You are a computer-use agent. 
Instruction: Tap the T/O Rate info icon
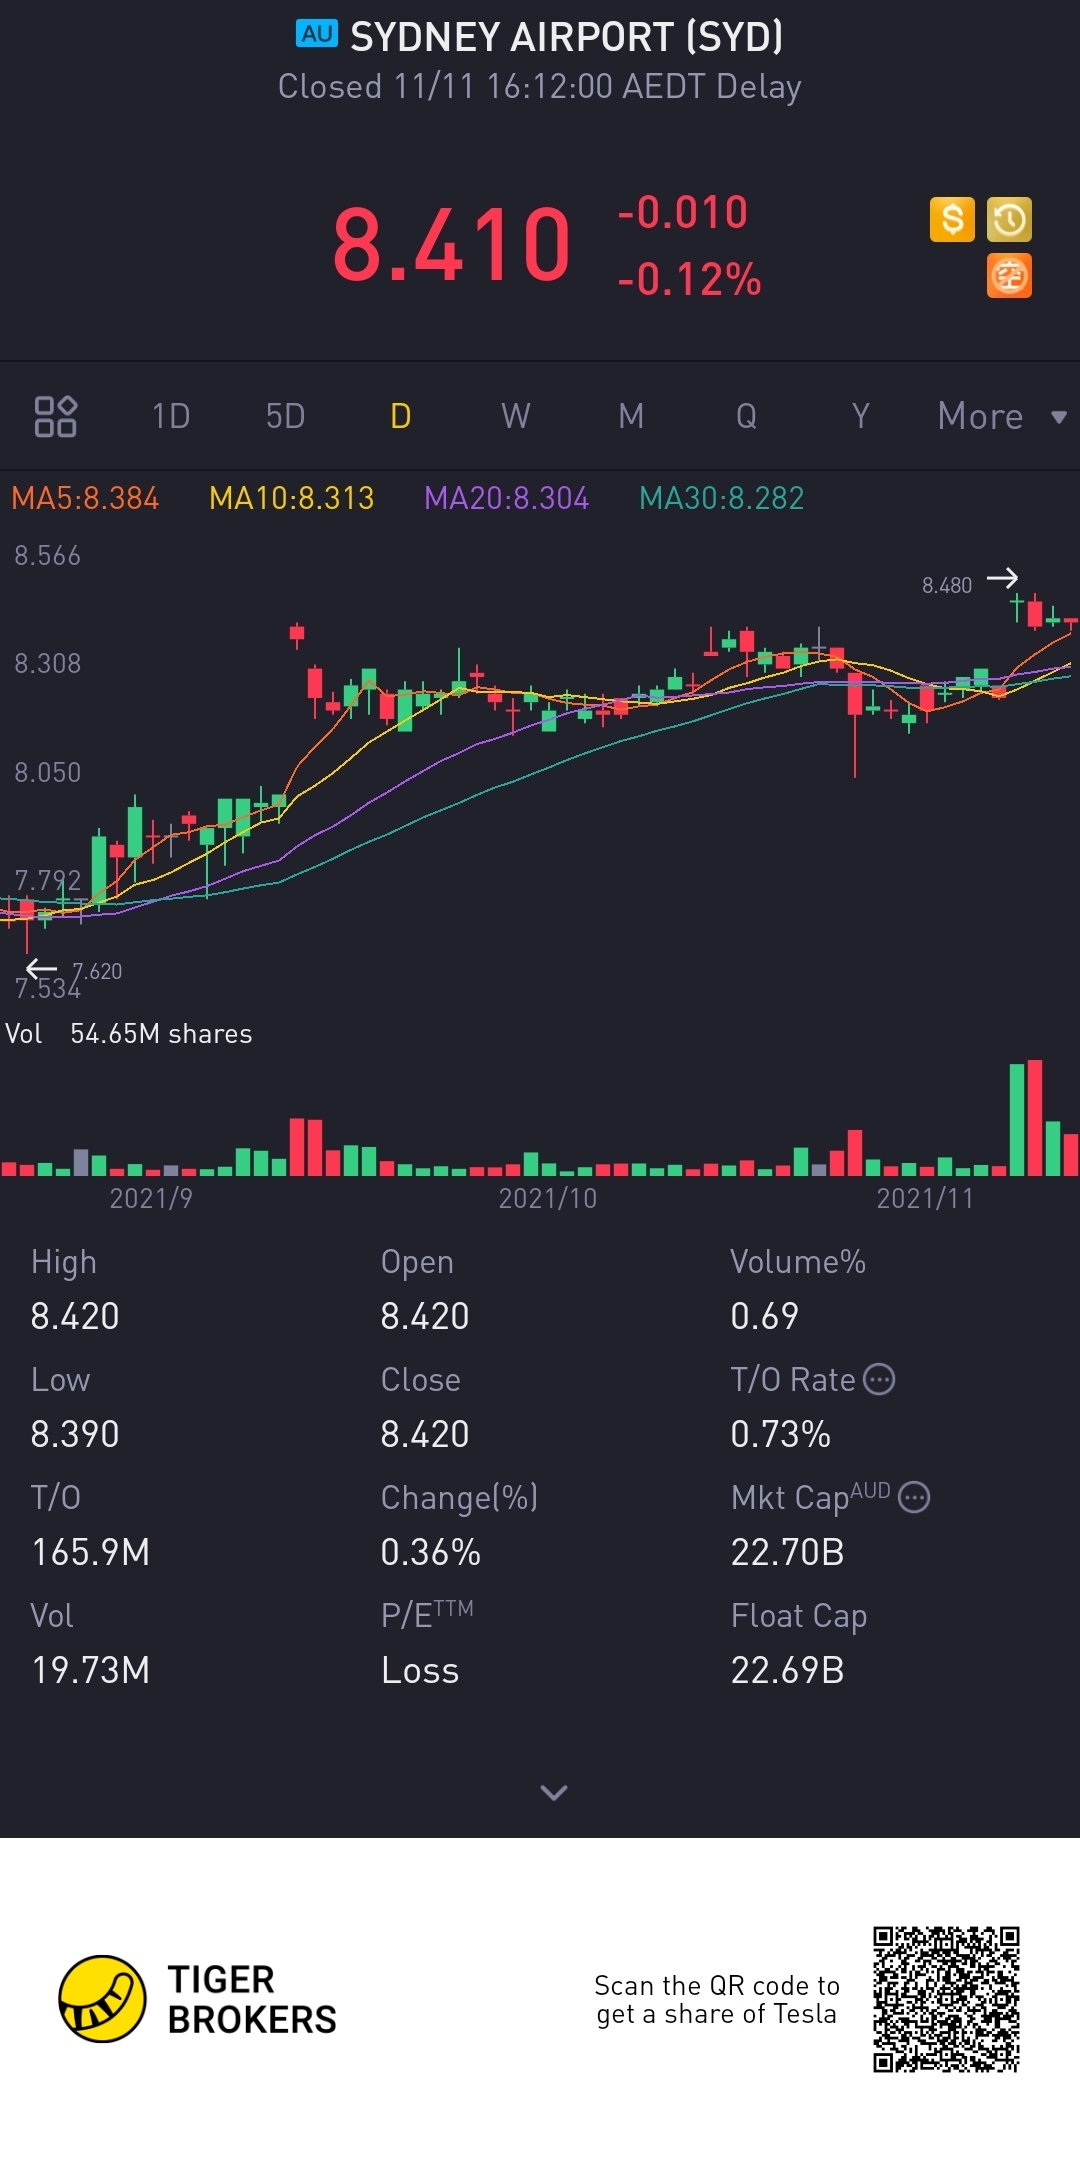[x=879, y=1379]
